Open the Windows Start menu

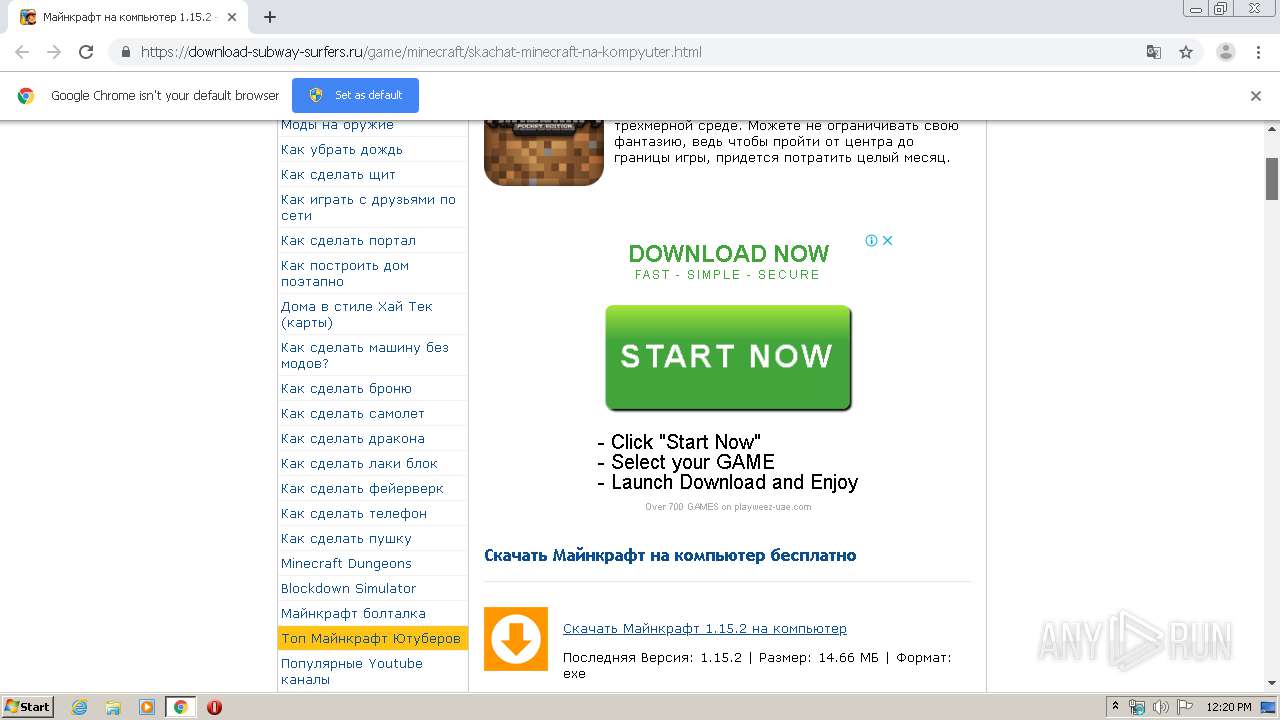(28, 706)
